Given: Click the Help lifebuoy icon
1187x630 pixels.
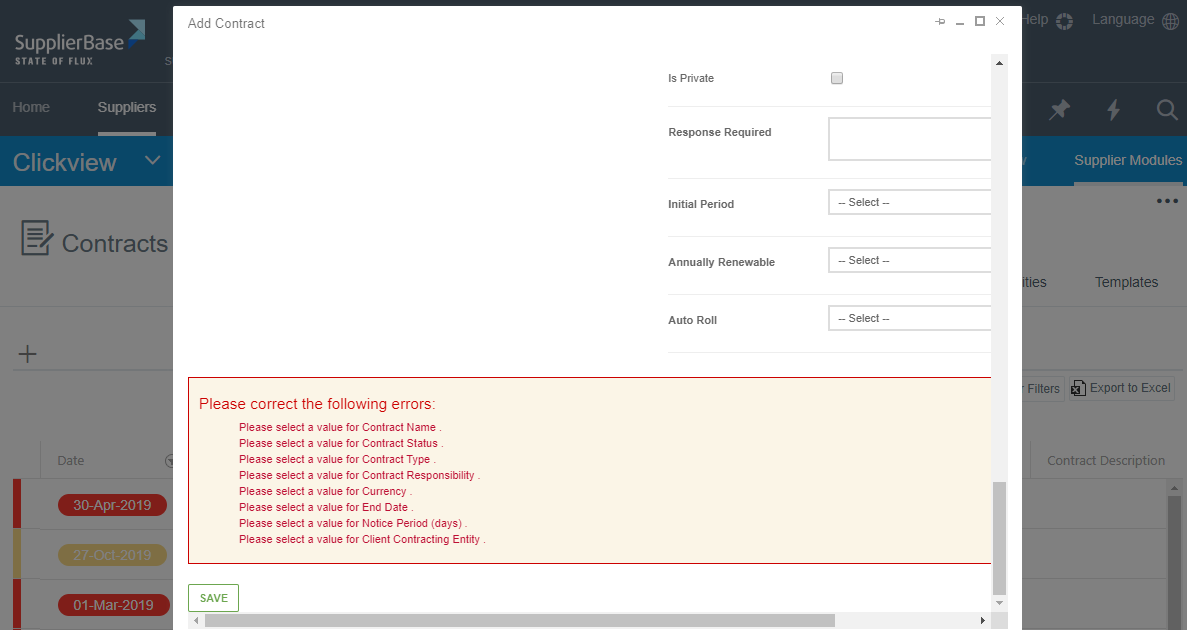Looking at the screenshot, I should pyautogui.click(x=1064, y=21).
